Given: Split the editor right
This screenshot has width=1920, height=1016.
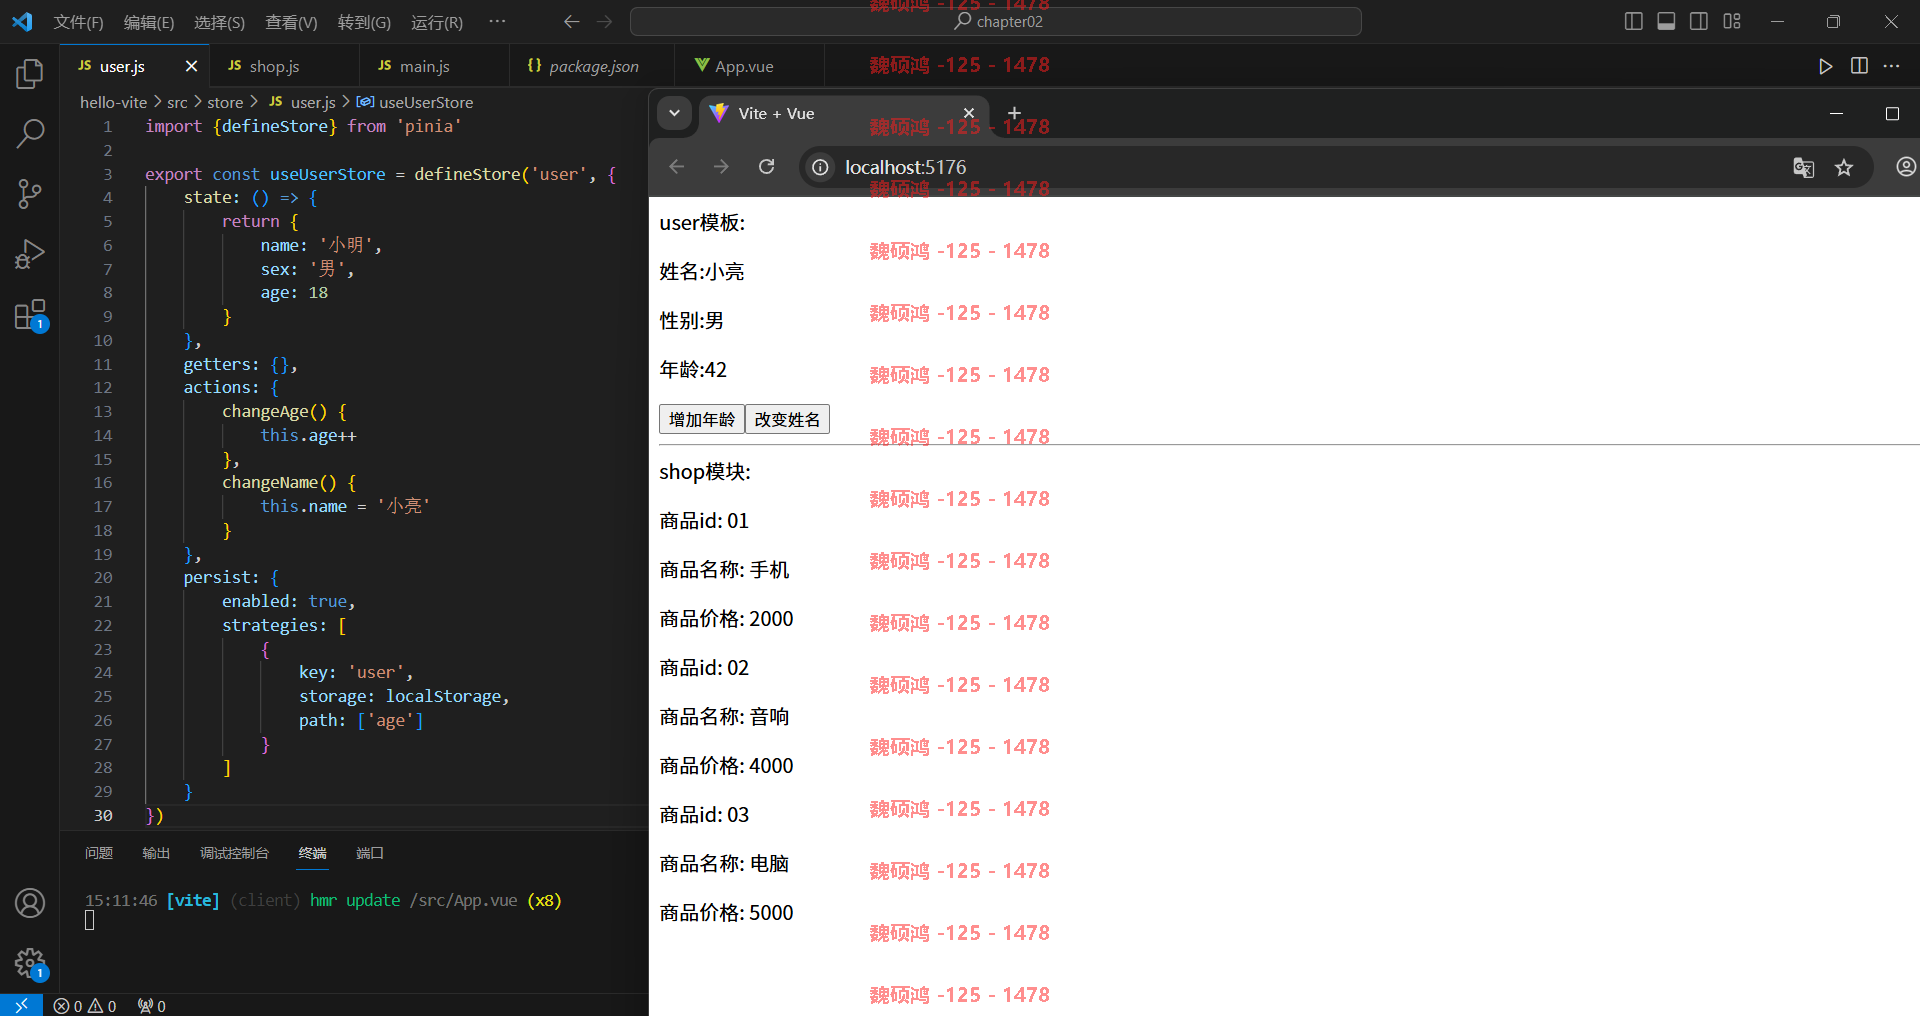Looking at the screenshot, I should coord(1859,66).
